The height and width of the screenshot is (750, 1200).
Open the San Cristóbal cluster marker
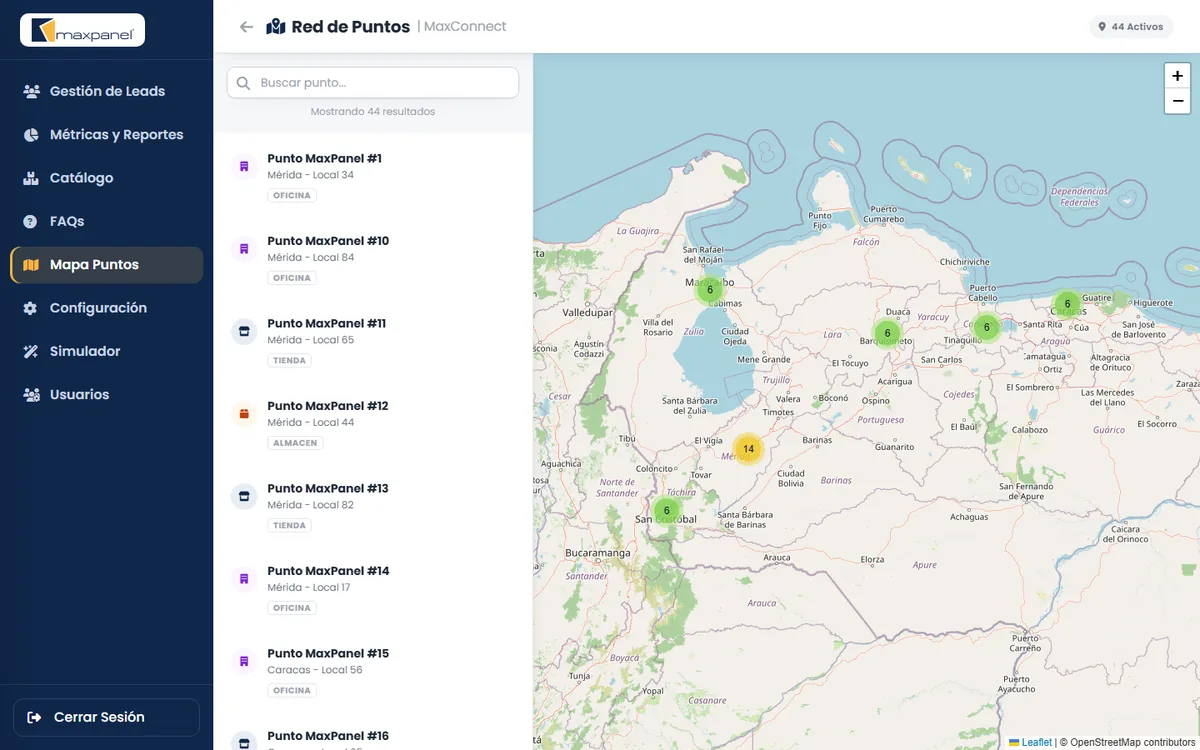coord(667,511)
